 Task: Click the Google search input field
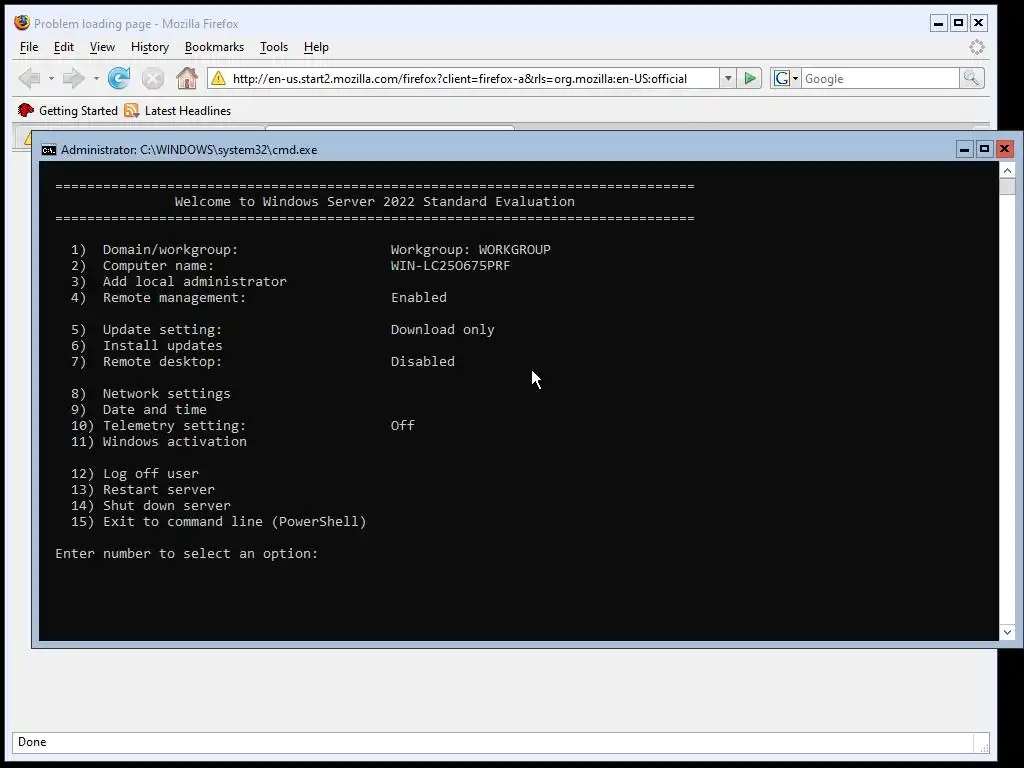[880, 78]
